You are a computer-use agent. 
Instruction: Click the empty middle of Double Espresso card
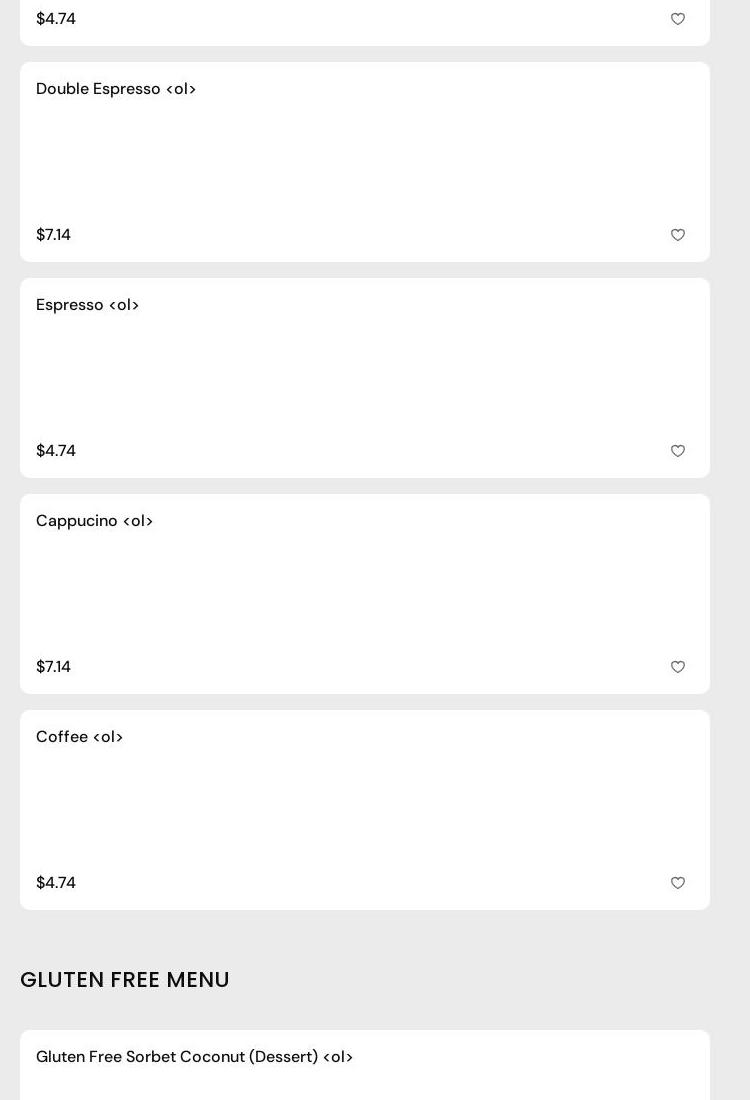tap(365, 162)
